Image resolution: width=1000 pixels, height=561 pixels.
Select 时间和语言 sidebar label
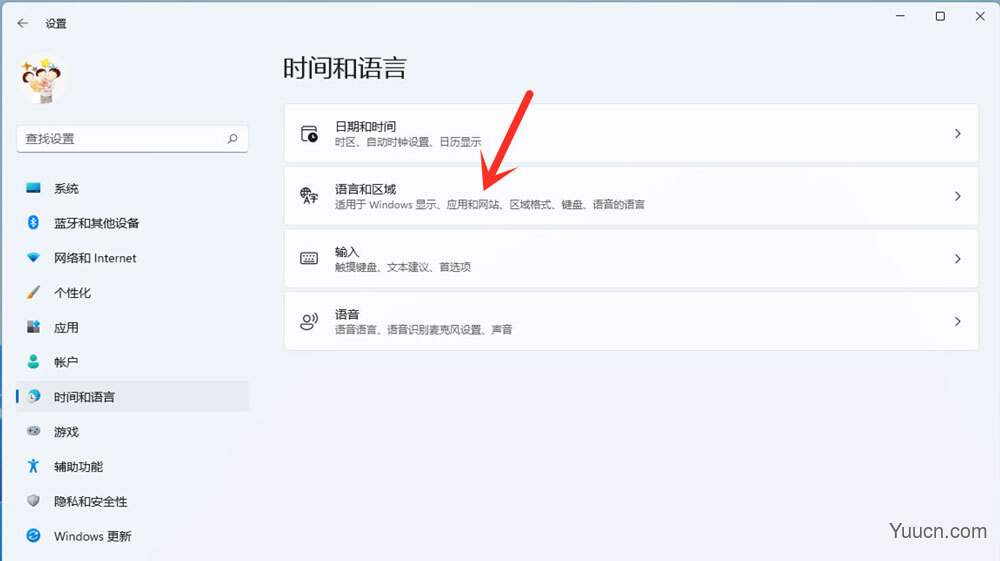tap(84, 397)
